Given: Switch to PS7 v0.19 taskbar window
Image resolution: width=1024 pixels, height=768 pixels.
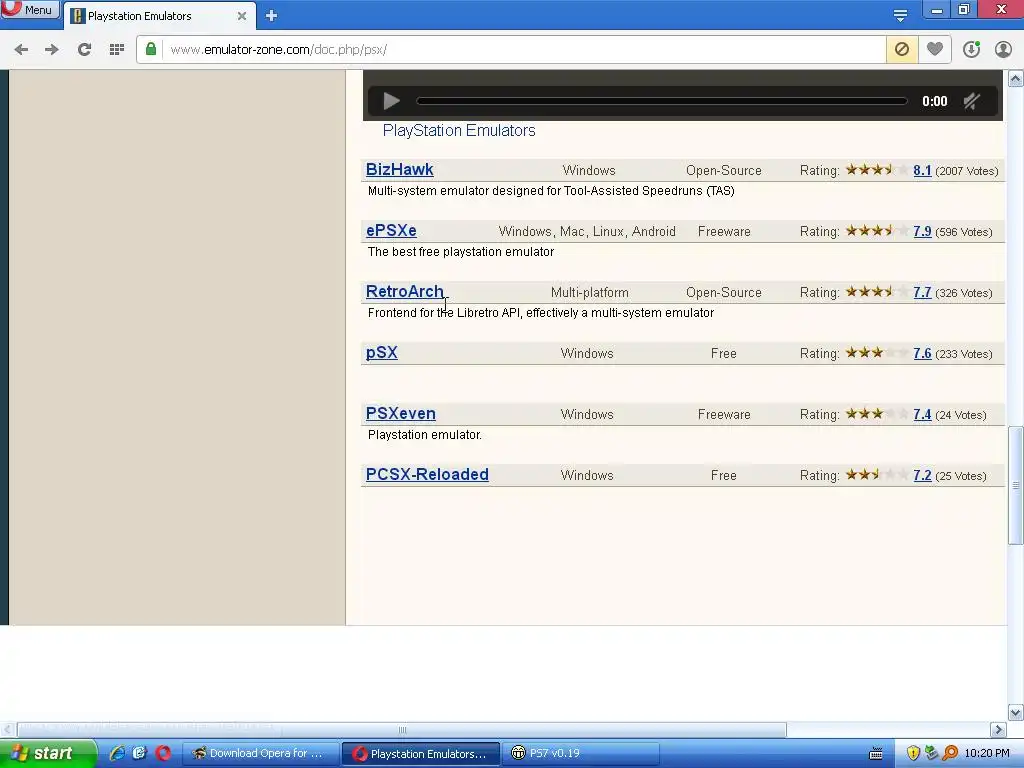Looking at the screenshot, I should 581,753.
